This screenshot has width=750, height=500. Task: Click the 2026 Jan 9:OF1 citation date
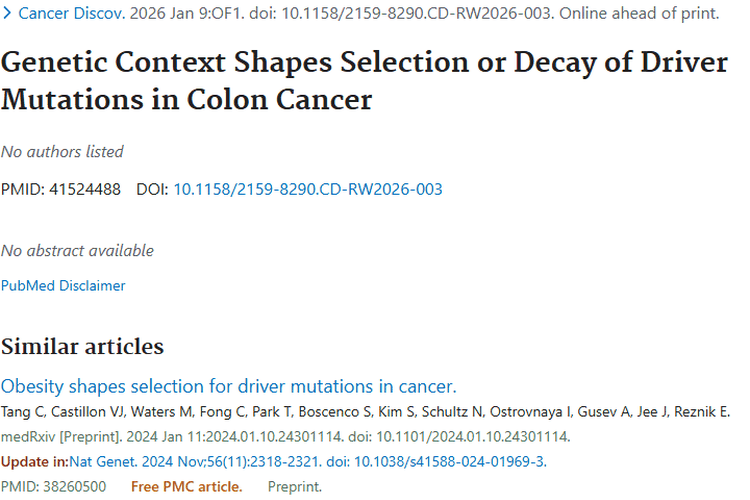pyautogui.click(x=173, y=14)
